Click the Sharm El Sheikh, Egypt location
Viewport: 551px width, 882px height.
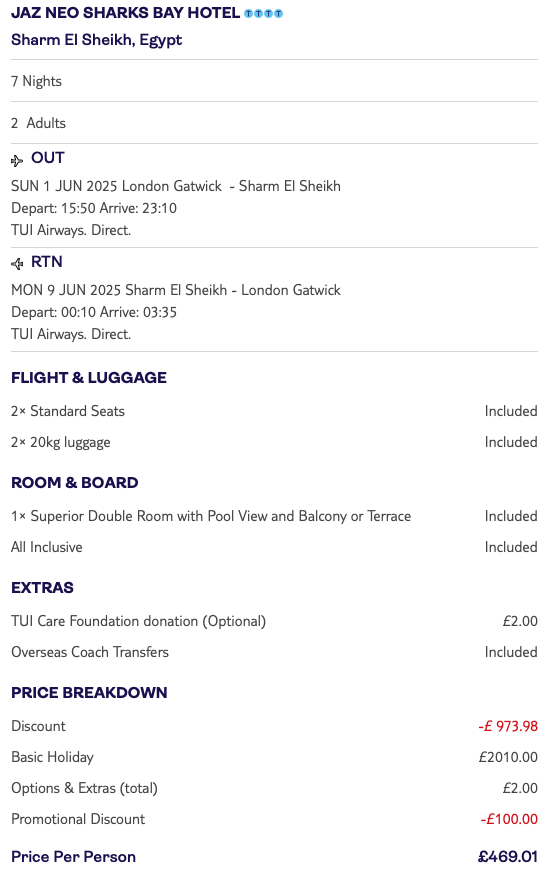[x=97, y=40]
